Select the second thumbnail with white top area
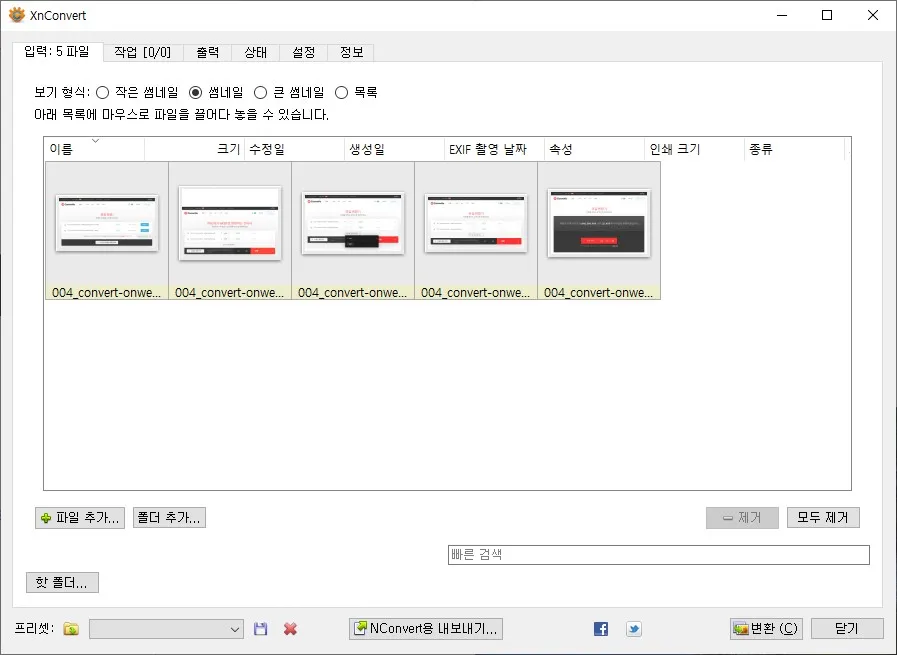 [230, 230]
